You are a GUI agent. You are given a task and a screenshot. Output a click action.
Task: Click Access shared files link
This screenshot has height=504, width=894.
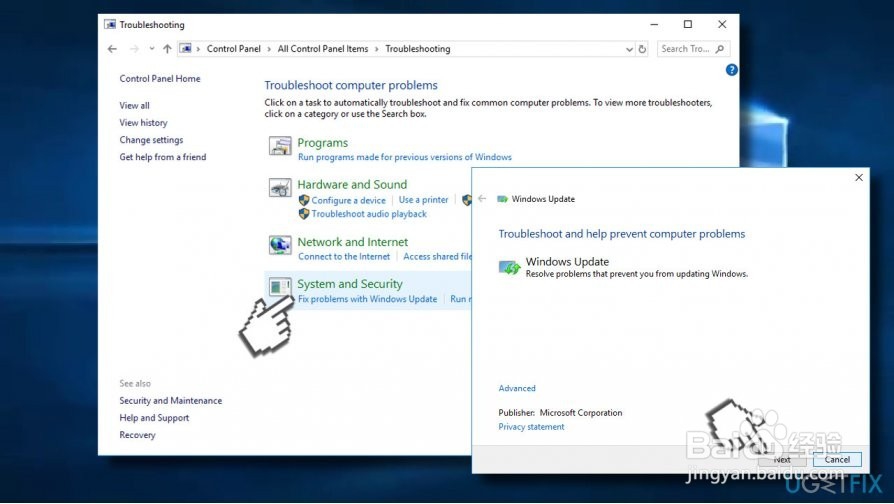pyautogui.click(x=437, y=257)
